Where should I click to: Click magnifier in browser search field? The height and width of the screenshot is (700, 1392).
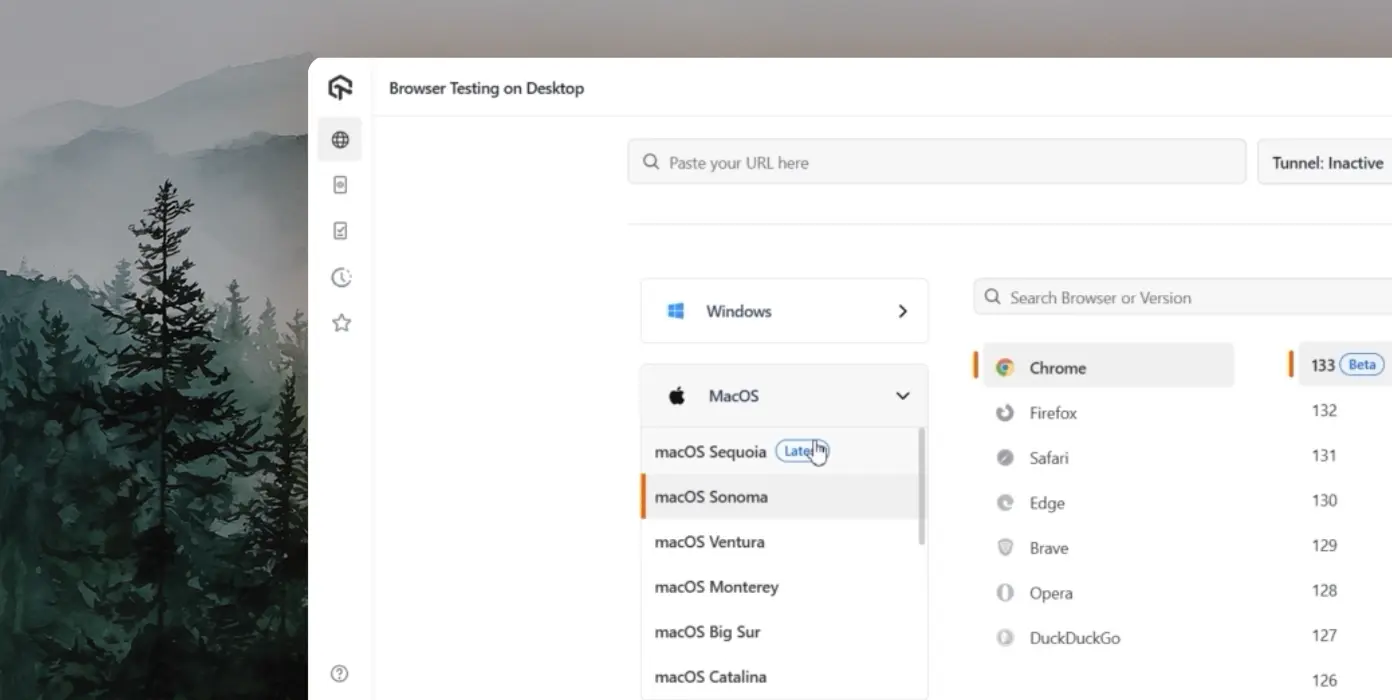993,297
